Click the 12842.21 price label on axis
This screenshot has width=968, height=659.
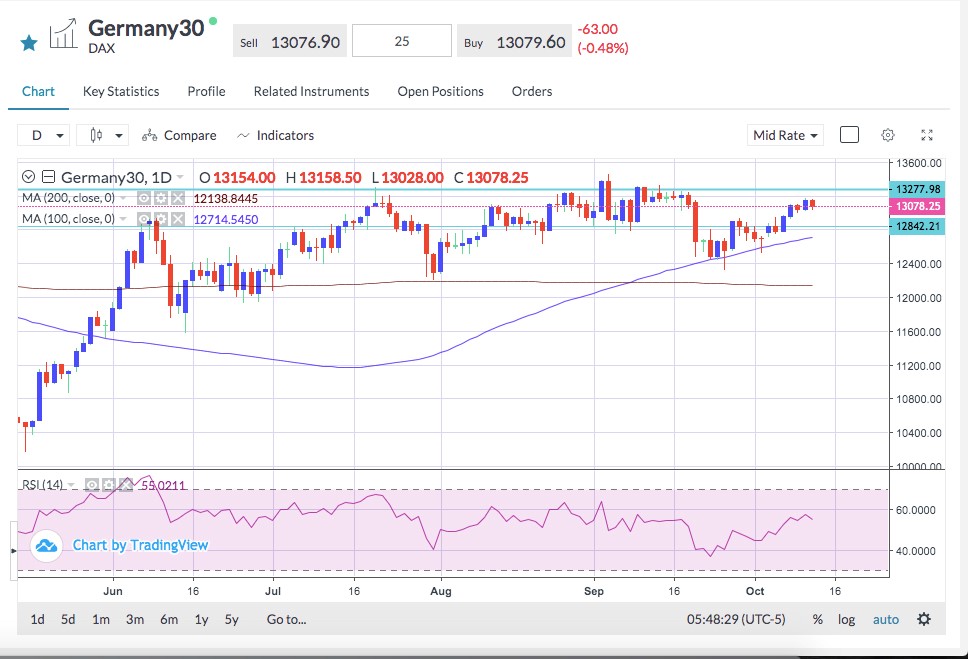[x=917, y=226]
